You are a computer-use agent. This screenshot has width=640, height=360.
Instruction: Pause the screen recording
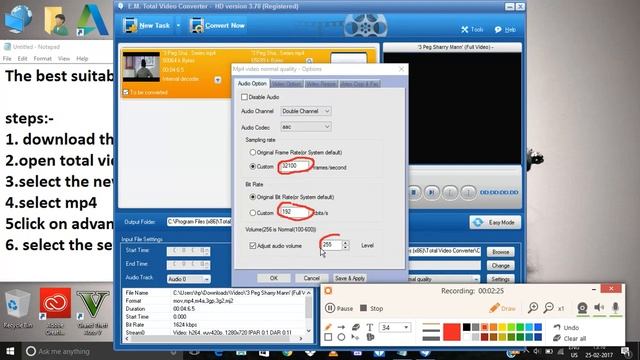click(339, 308)
